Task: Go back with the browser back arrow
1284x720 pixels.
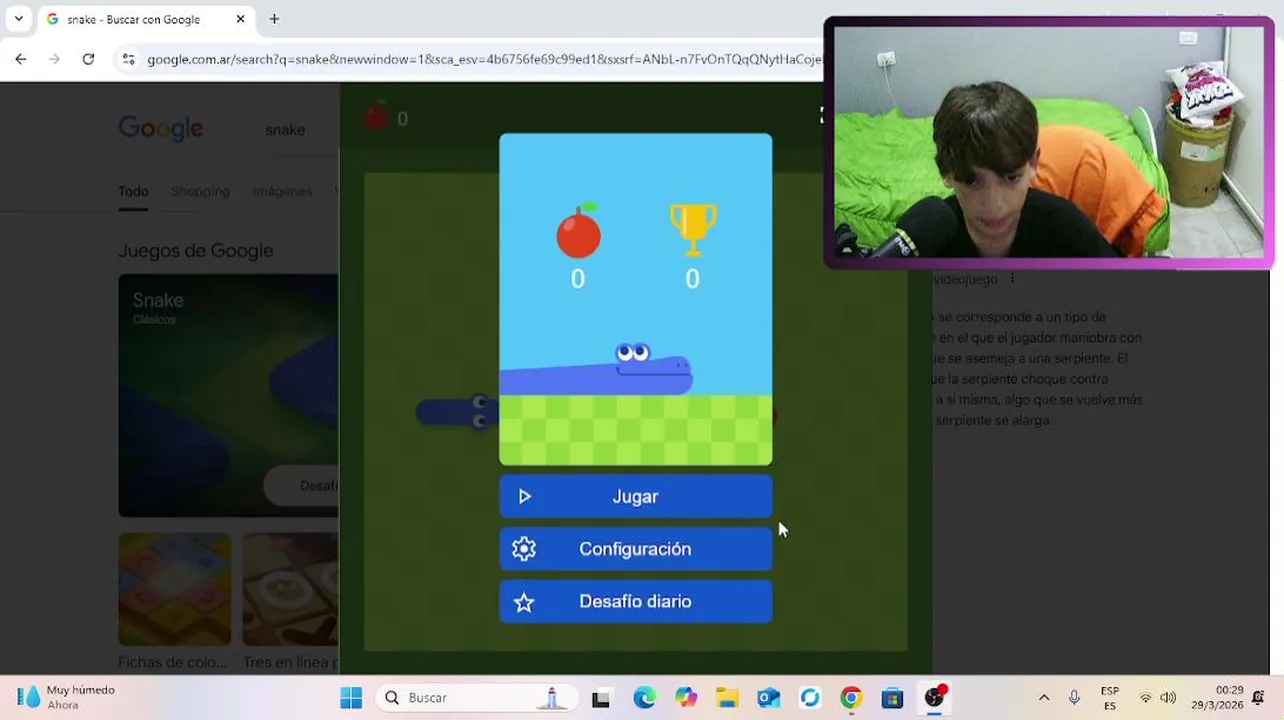Action: (x=21, y=59)
